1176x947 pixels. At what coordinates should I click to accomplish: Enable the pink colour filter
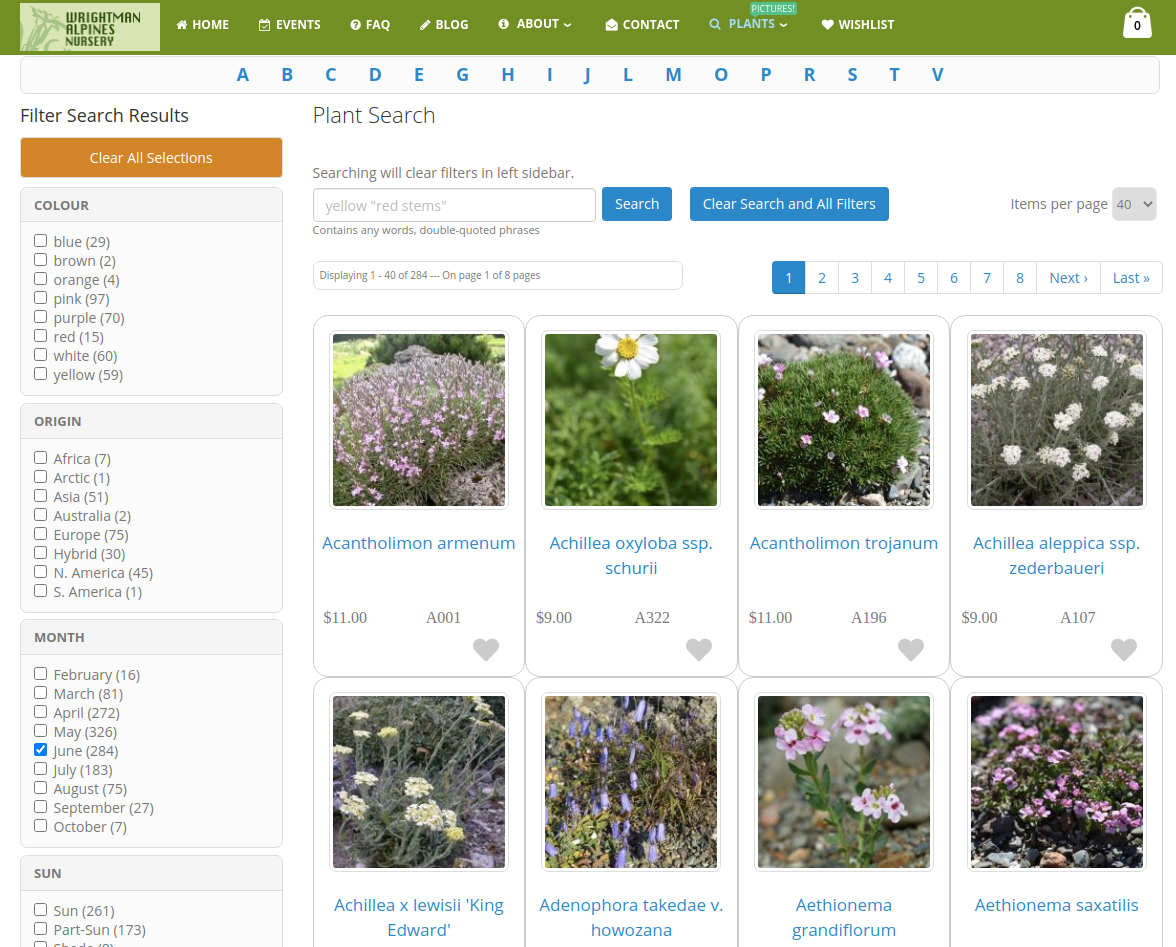point(41,298)
